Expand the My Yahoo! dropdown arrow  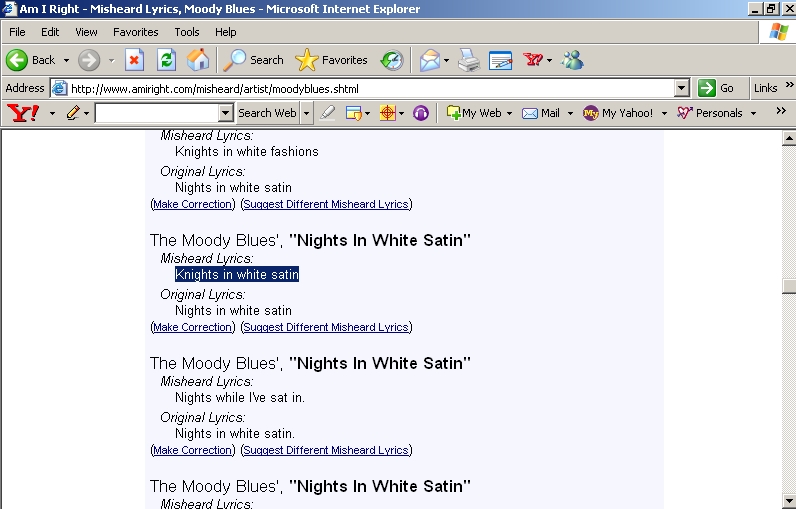[x=664, y=113]
